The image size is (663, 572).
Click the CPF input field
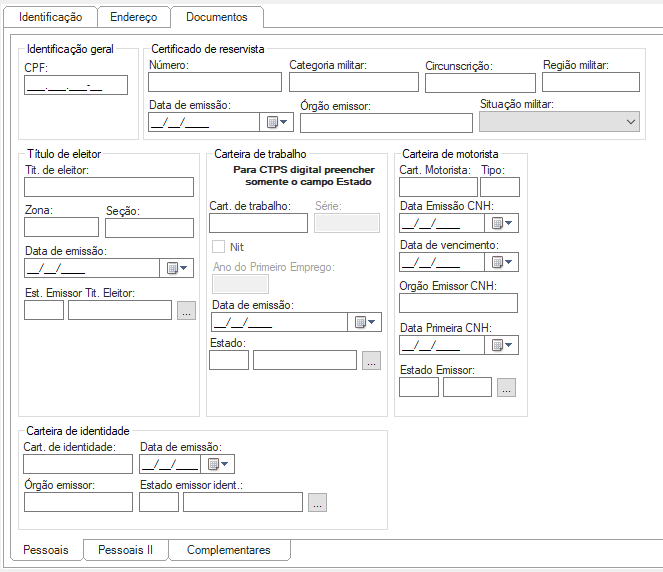pyautogui.click(x=76, y=86)
